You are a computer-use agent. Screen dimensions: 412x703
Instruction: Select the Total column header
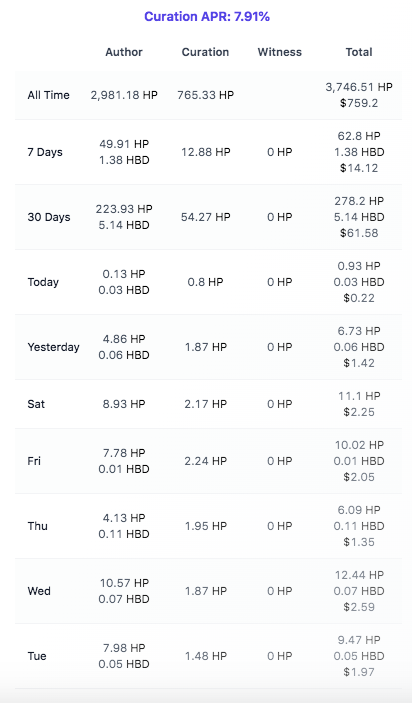[x=359, y=52]
